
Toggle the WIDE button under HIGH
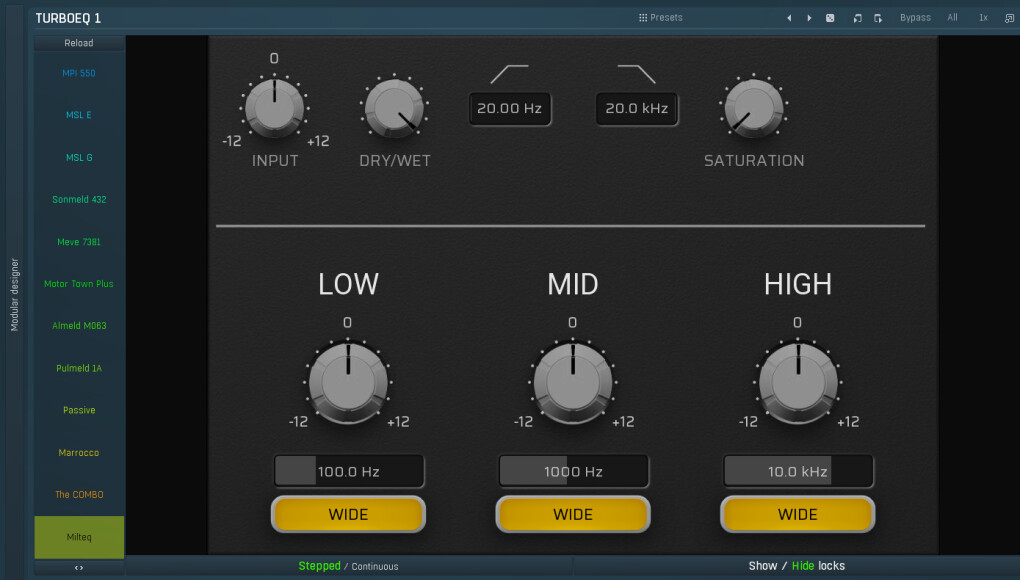[x=798, y=514]
